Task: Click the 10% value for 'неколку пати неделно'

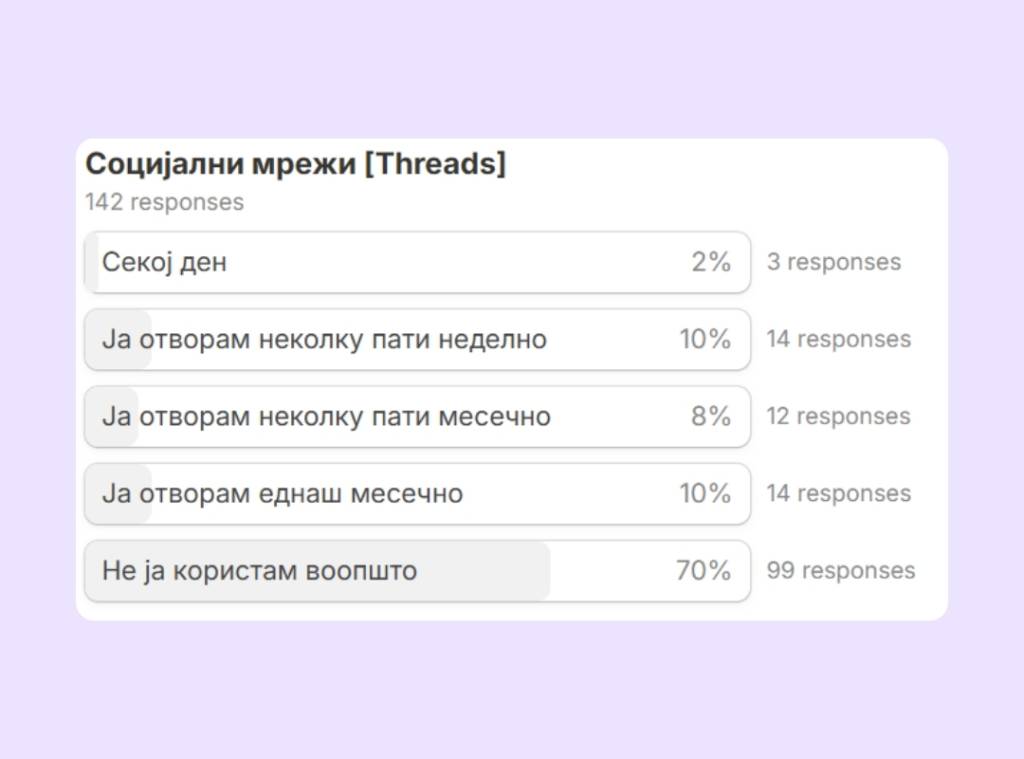Action: click(705, 339)
